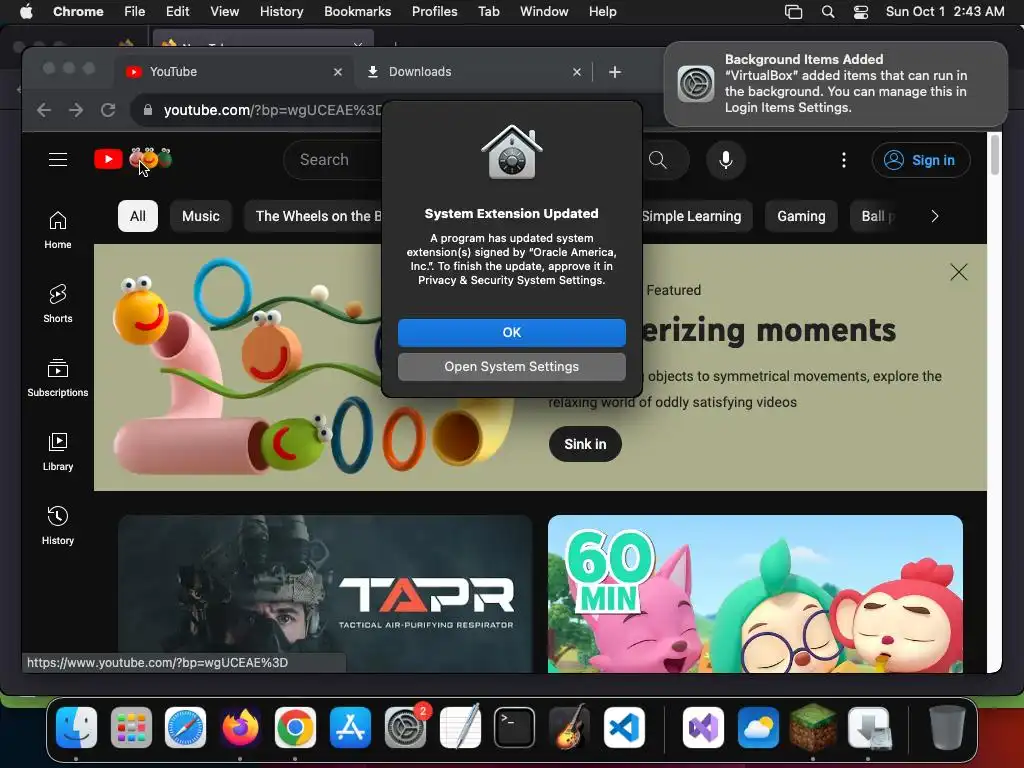Click the YouTube logo in header

[x=108, y=159]
